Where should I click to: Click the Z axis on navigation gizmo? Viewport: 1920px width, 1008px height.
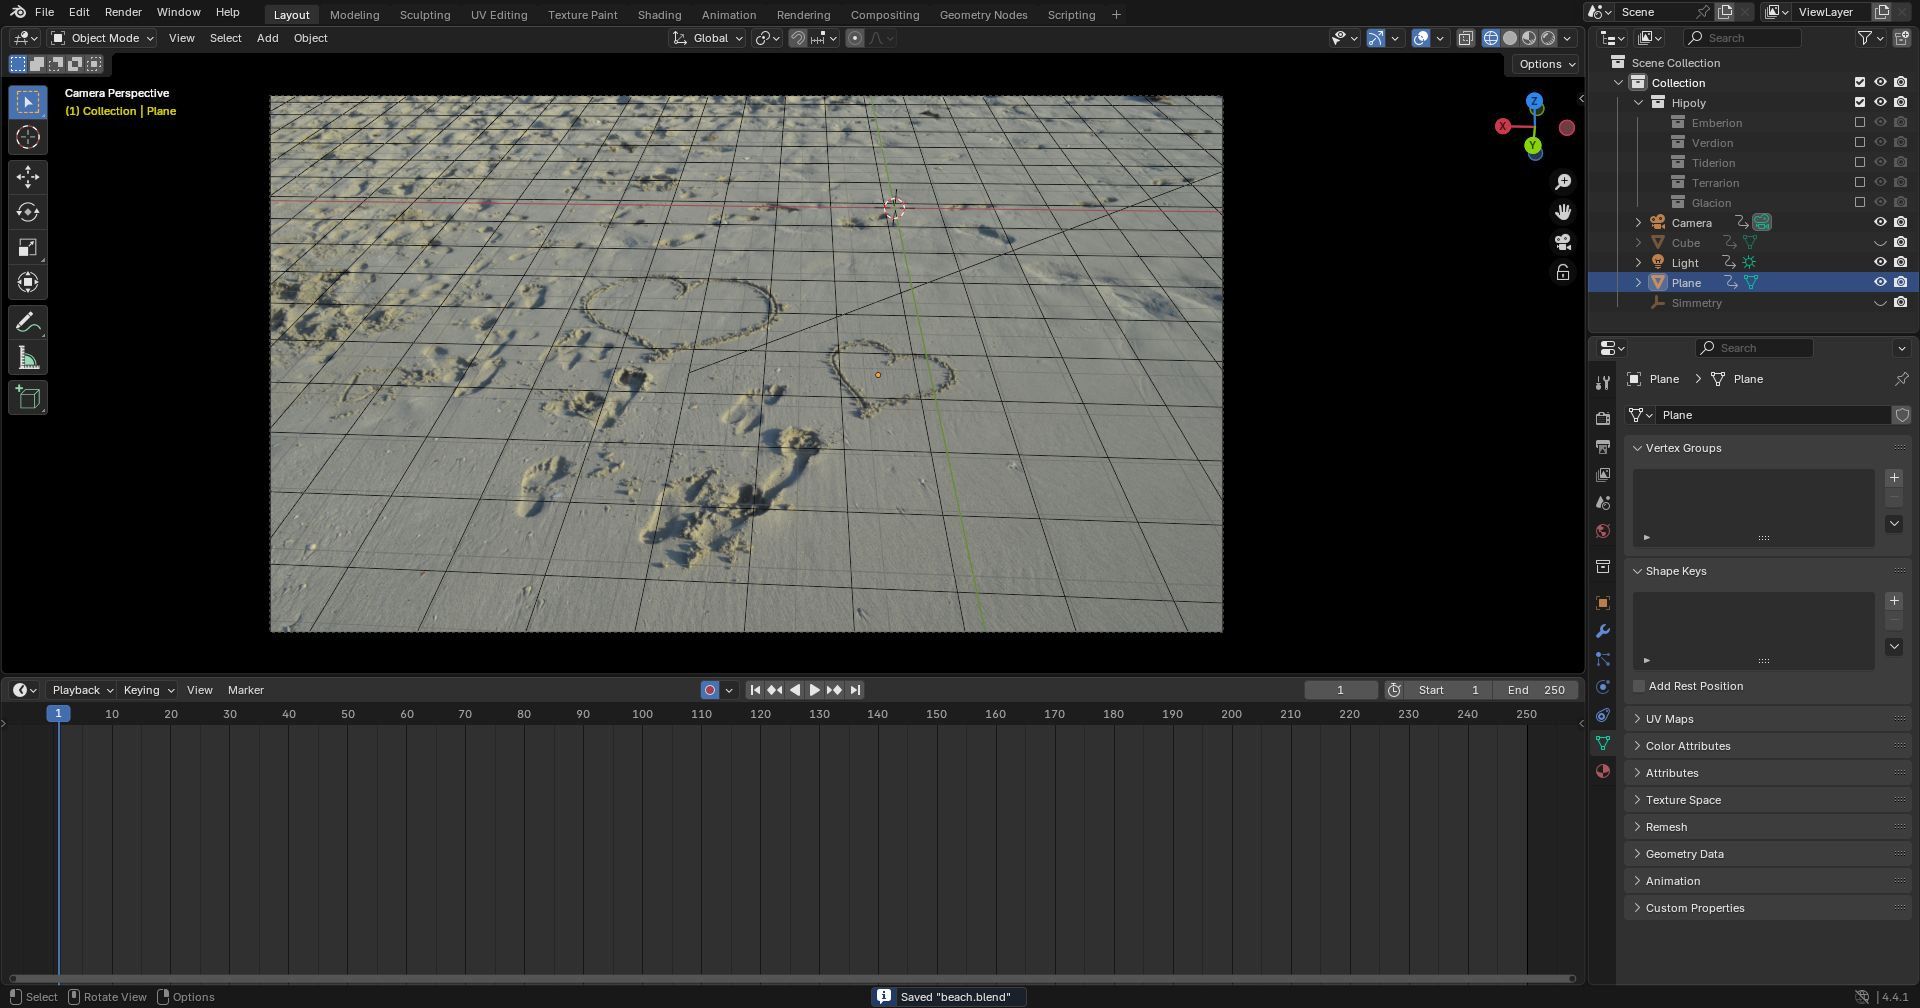pyautogui.click(x=1534, y=102)
